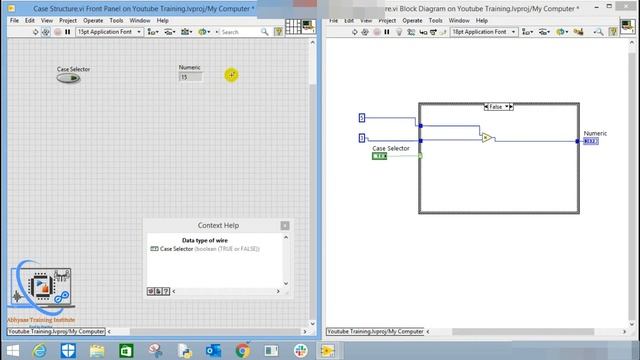Select next case with right arrow

[x=511, y=107]
